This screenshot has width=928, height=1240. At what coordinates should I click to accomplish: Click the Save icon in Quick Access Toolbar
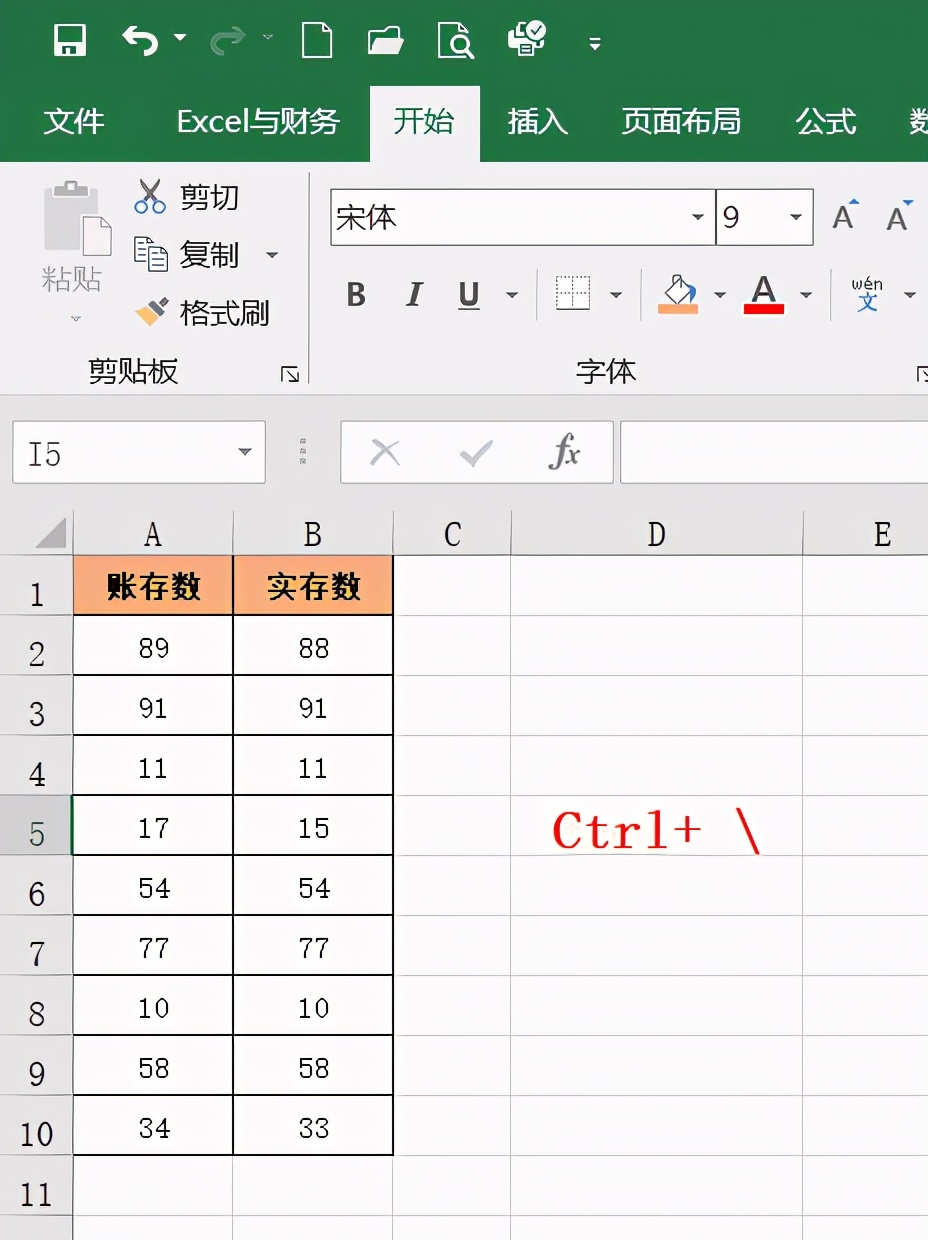69,41
